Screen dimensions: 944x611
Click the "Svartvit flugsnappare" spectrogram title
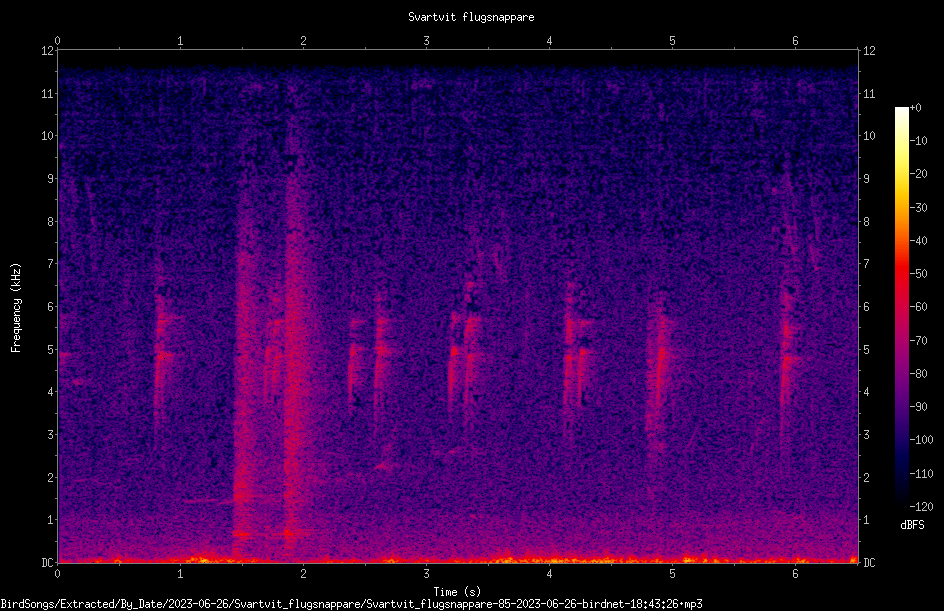click(x=471, y=17)
